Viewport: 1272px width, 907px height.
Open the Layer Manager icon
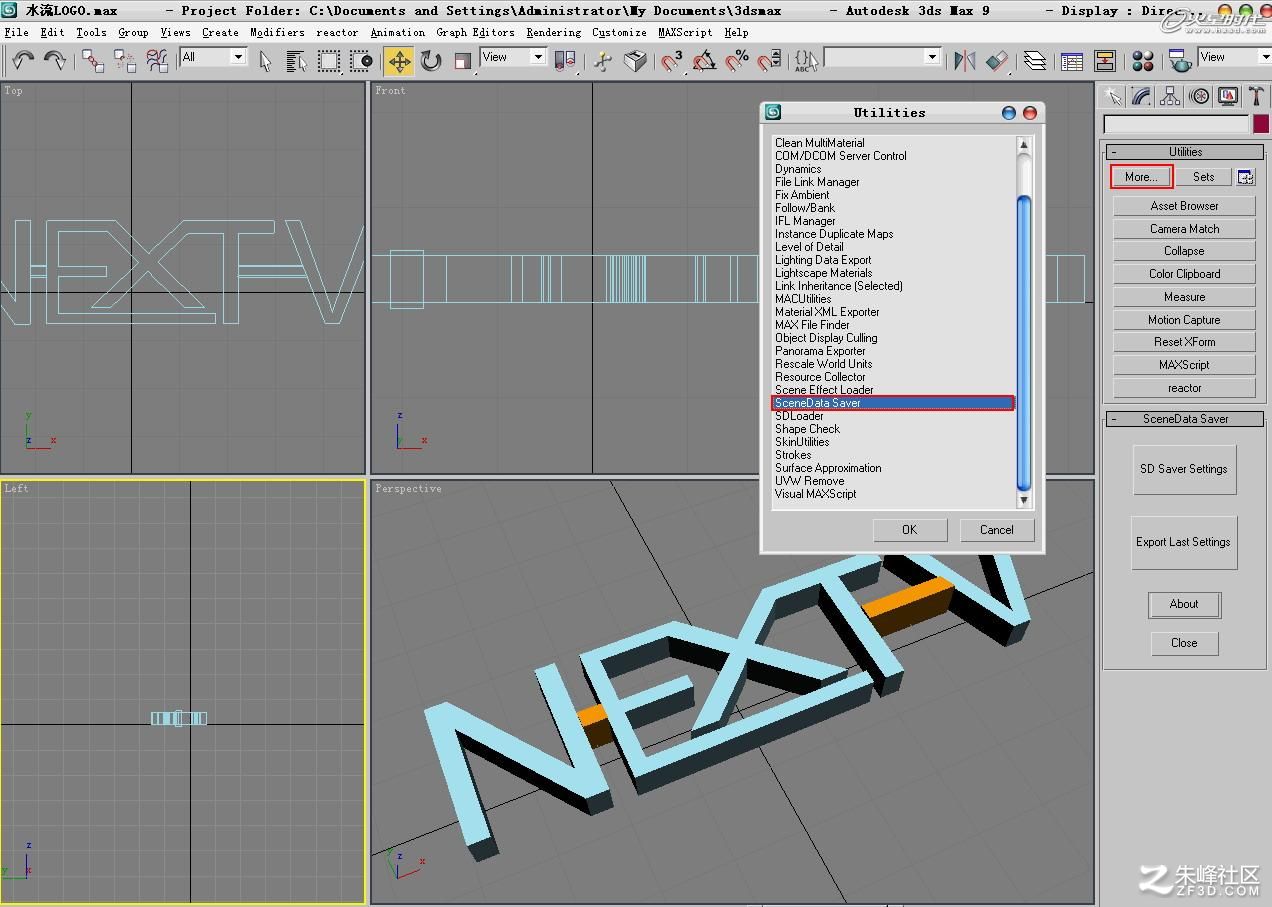click(1035, 61)
